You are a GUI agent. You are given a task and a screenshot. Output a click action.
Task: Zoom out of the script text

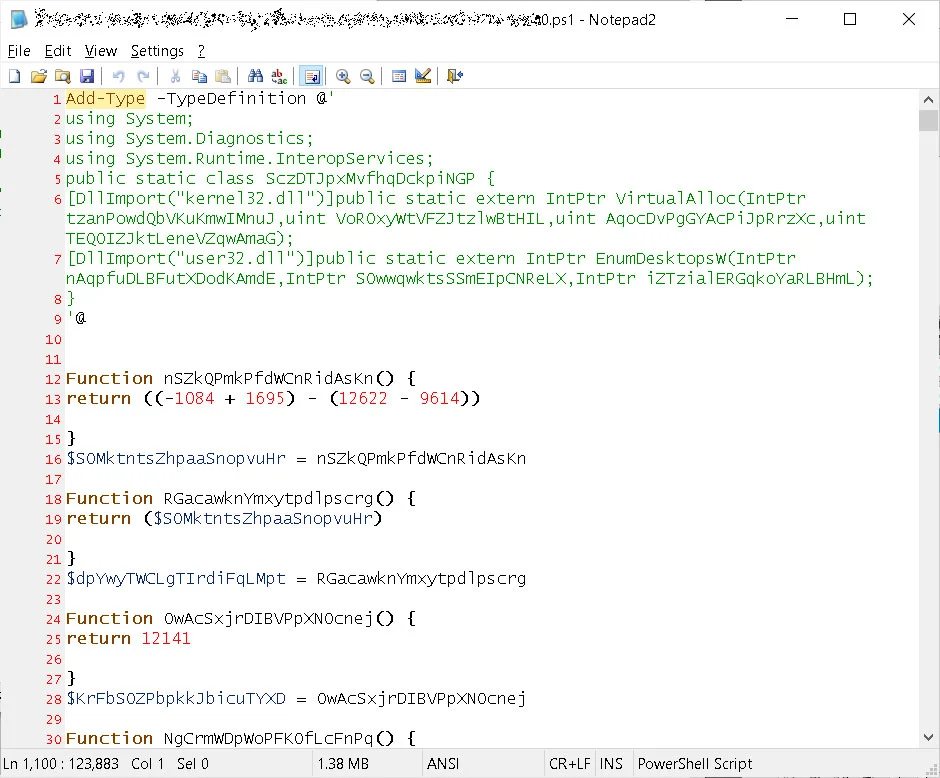click(x=366, y=75)
